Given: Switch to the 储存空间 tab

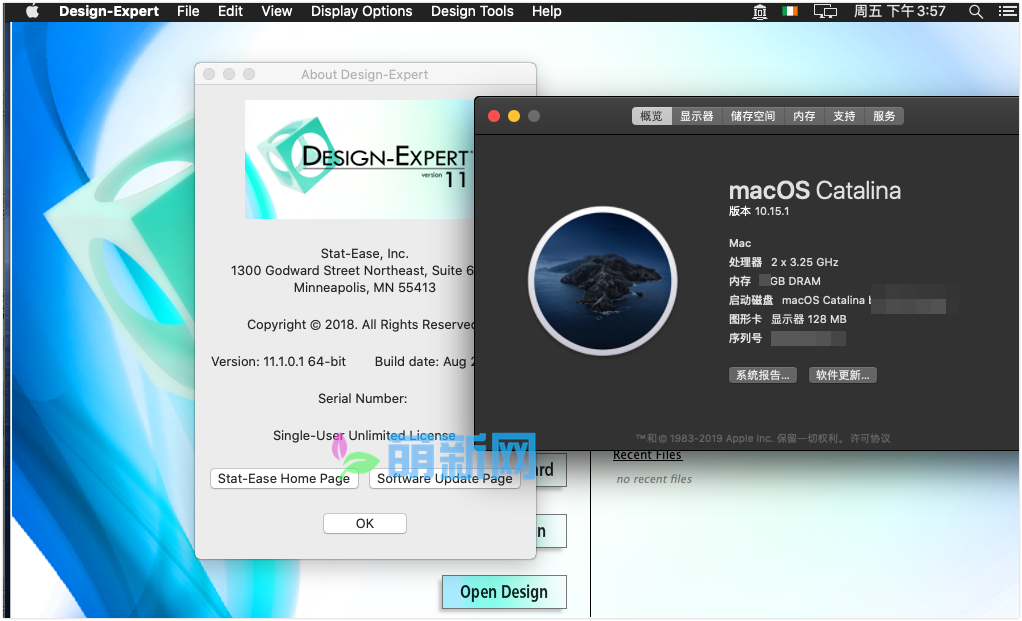Looking at the screenshot, I should point(752,115).
